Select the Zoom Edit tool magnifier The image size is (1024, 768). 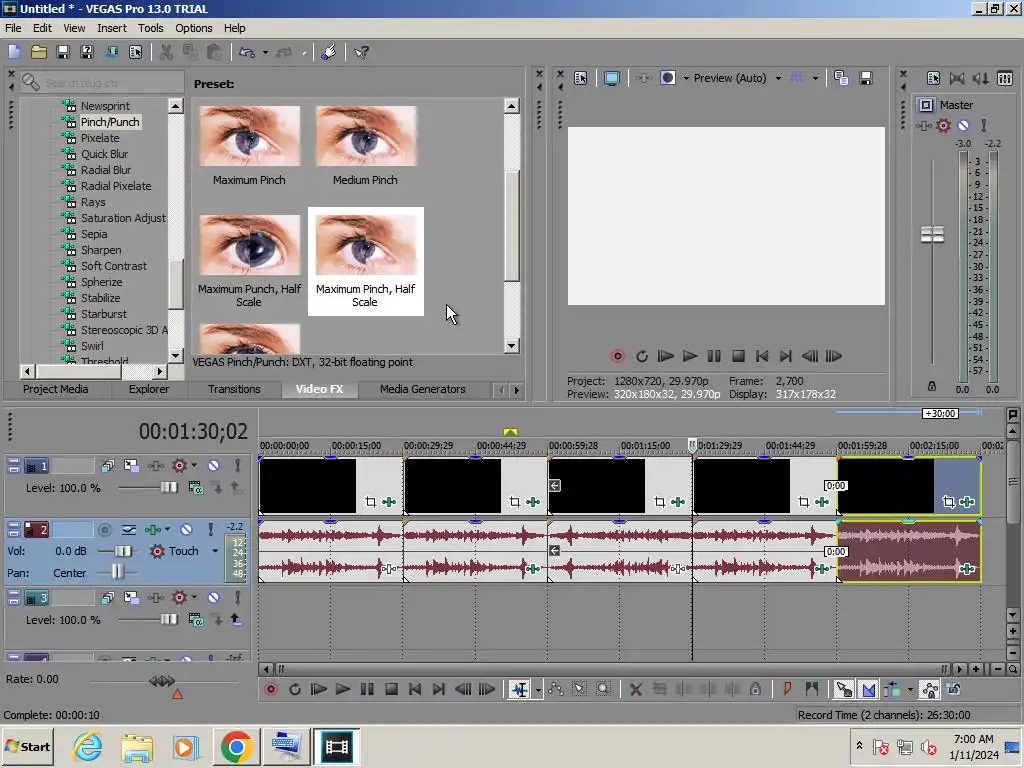coord(603,690)
